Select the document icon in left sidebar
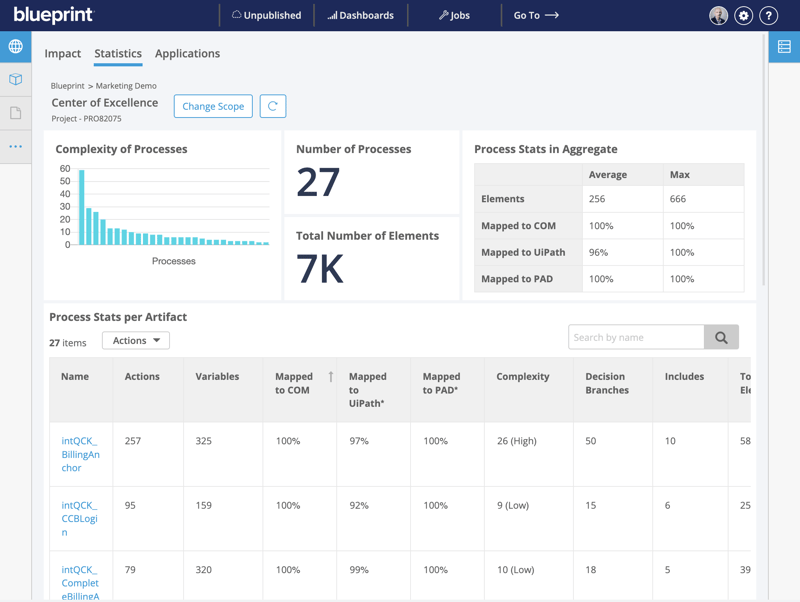The image size is (800, 602). coord(15,113)
